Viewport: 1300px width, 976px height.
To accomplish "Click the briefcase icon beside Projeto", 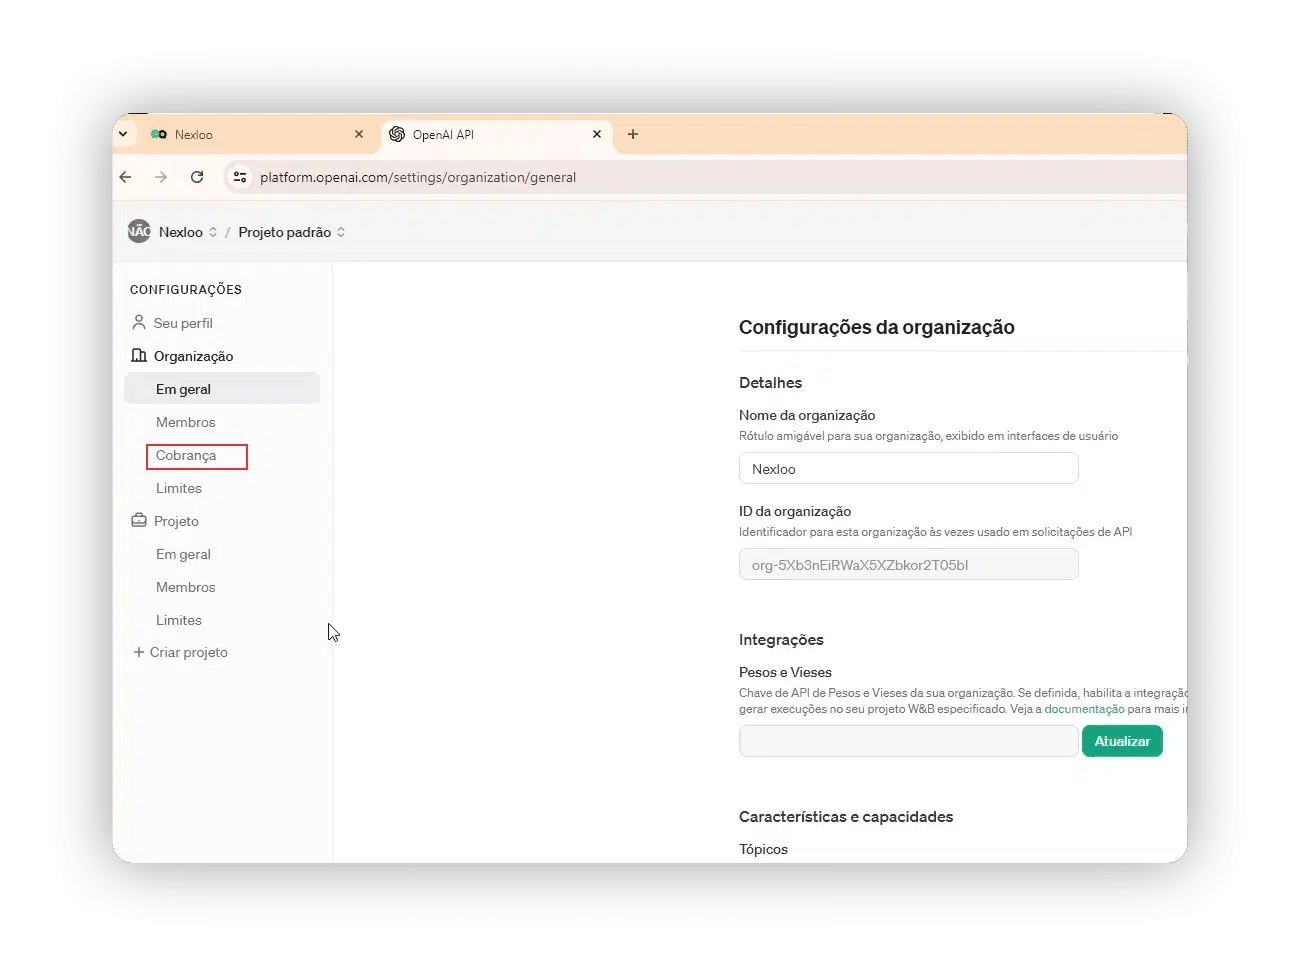I will coord(139,520).
